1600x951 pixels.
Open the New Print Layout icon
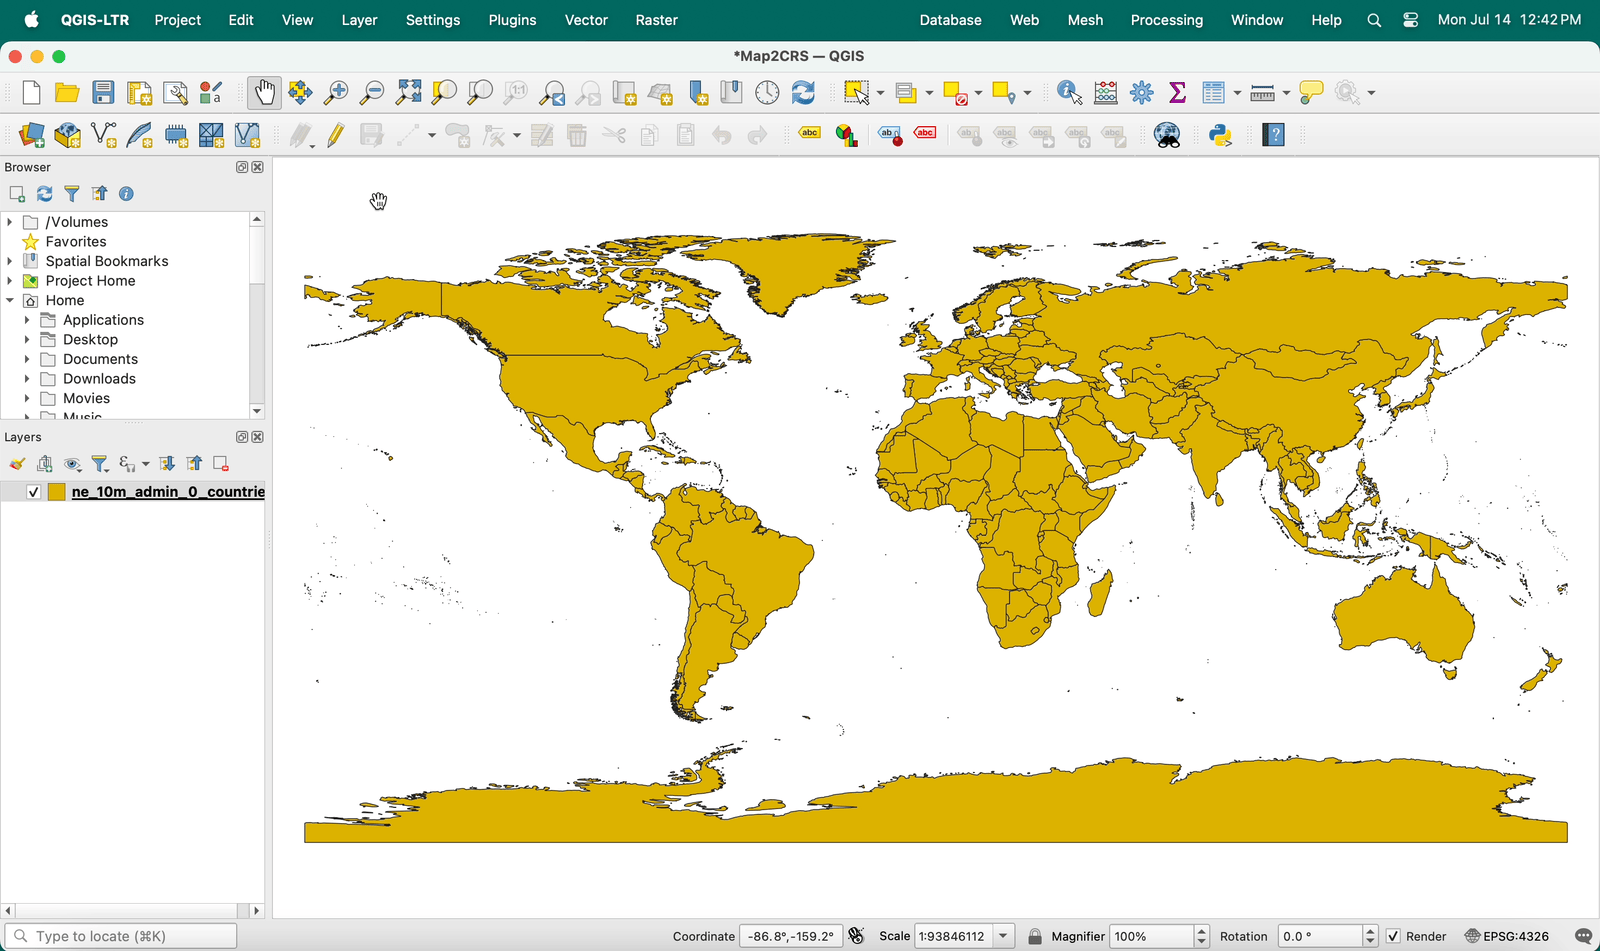tap(139, 93)
